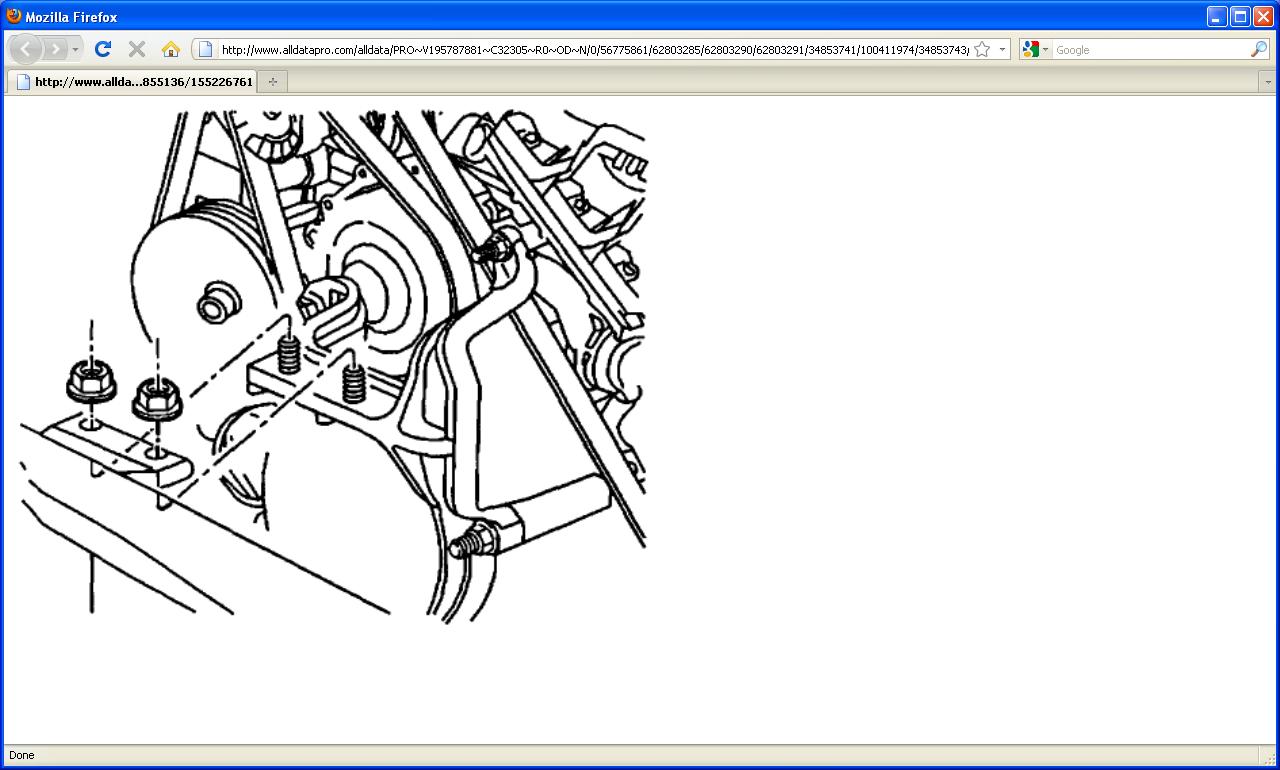The width and height of the screenshot is (1280, 770).
Task: List all tabs dropdown arrow
Action: click(1268, 82)
